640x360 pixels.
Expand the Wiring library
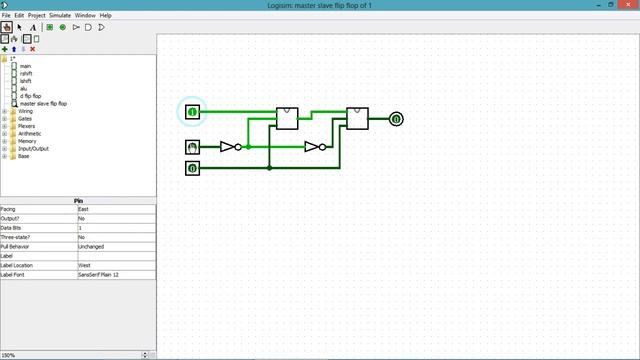(4, 111)
